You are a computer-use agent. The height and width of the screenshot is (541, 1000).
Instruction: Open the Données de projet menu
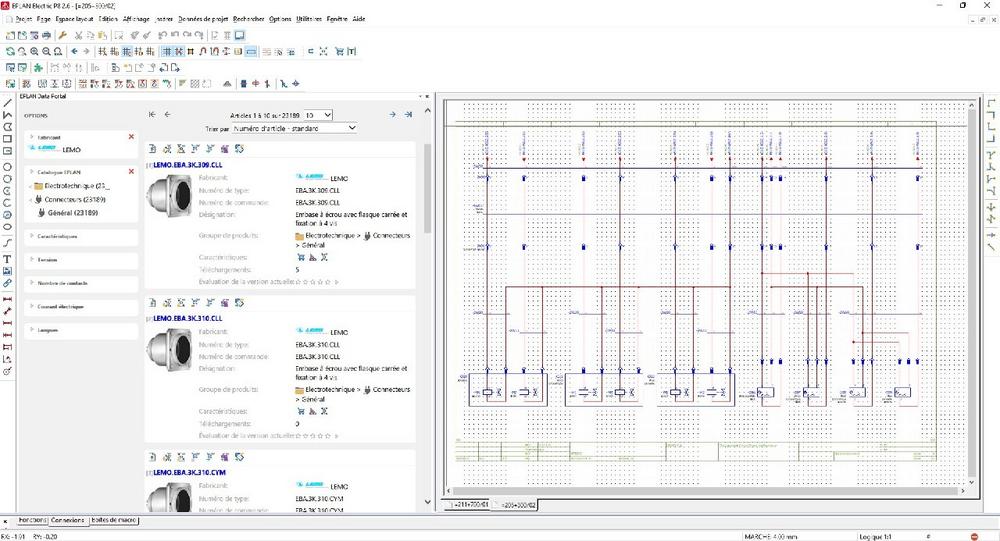pyautogui.click(x=203, y=19)
